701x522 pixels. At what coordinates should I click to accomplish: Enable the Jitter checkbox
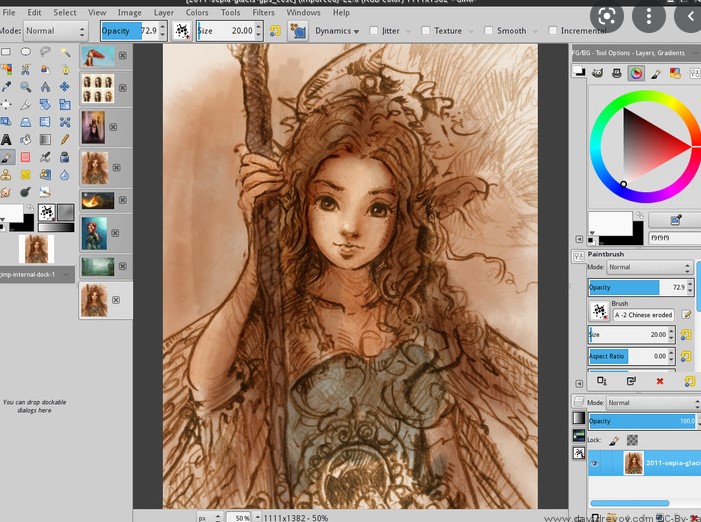click(x=374, y=30)
